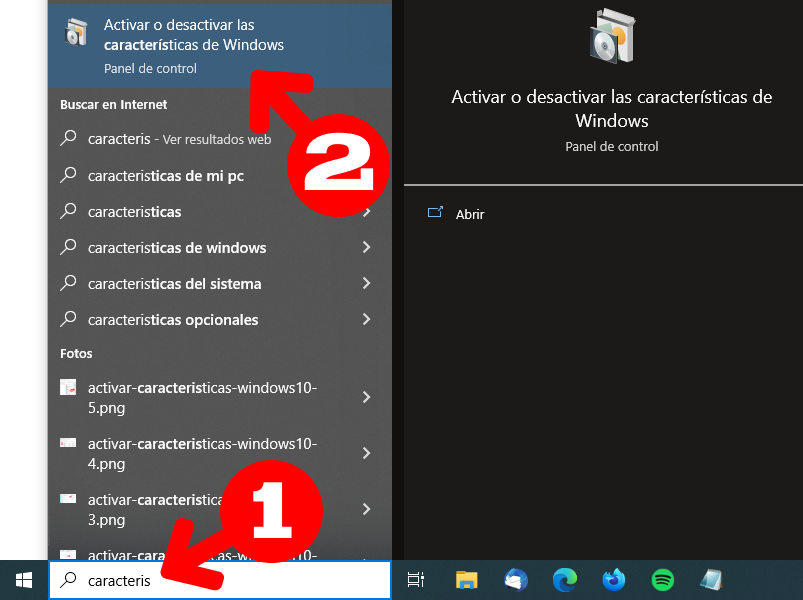The width and height of the screenshot is (803, 600).
Task: Focus the search box containing 'caracteris'
Action: point(220,580)
